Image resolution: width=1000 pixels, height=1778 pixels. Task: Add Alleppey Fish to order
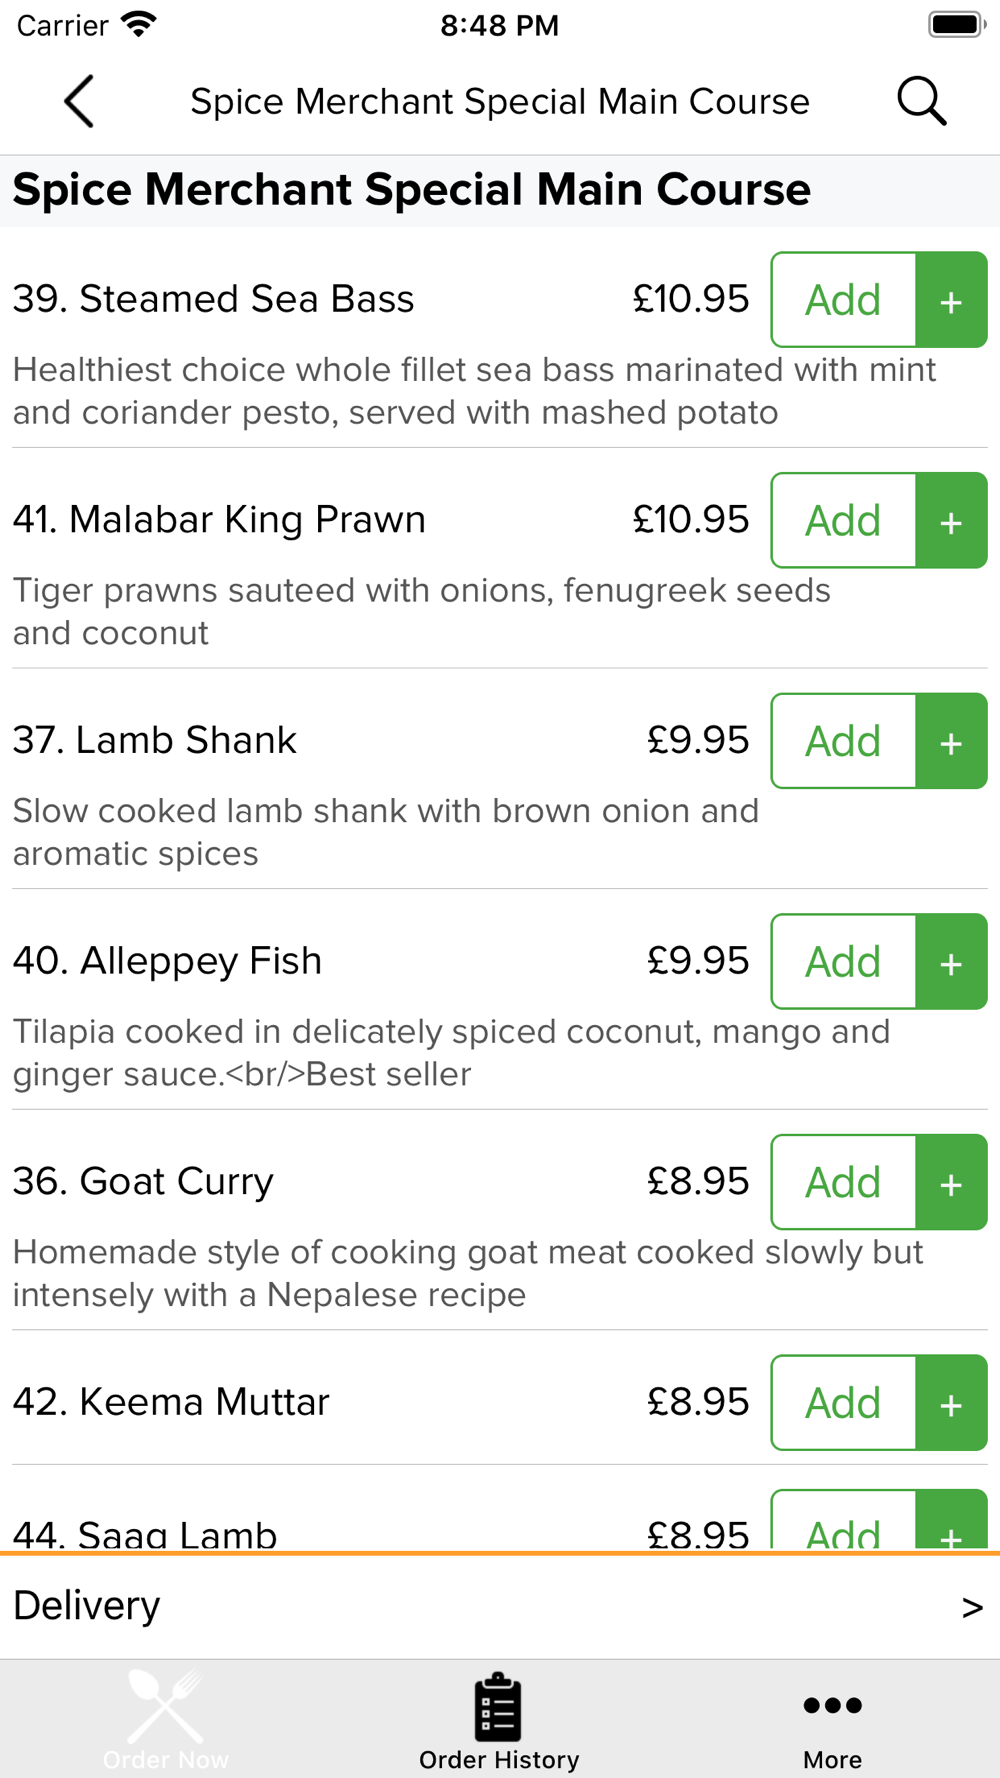point(844,962)
